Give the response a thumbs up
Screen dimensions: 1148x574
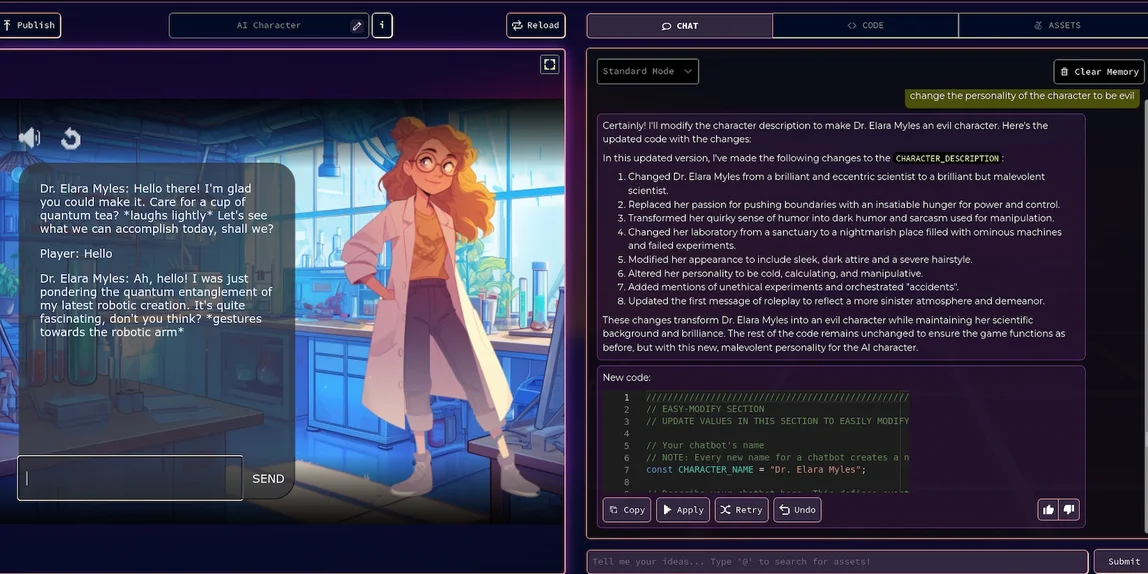1048,510
